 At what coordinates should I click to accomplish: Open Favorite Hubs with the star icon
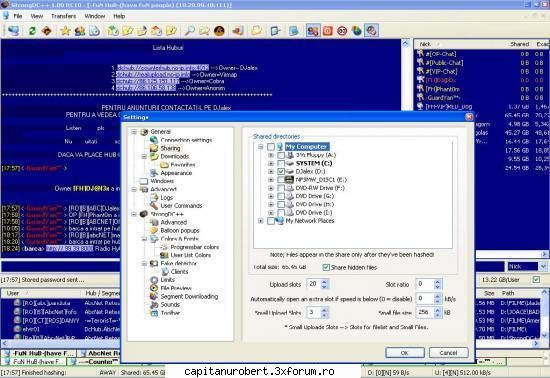(x=65, y=31)
